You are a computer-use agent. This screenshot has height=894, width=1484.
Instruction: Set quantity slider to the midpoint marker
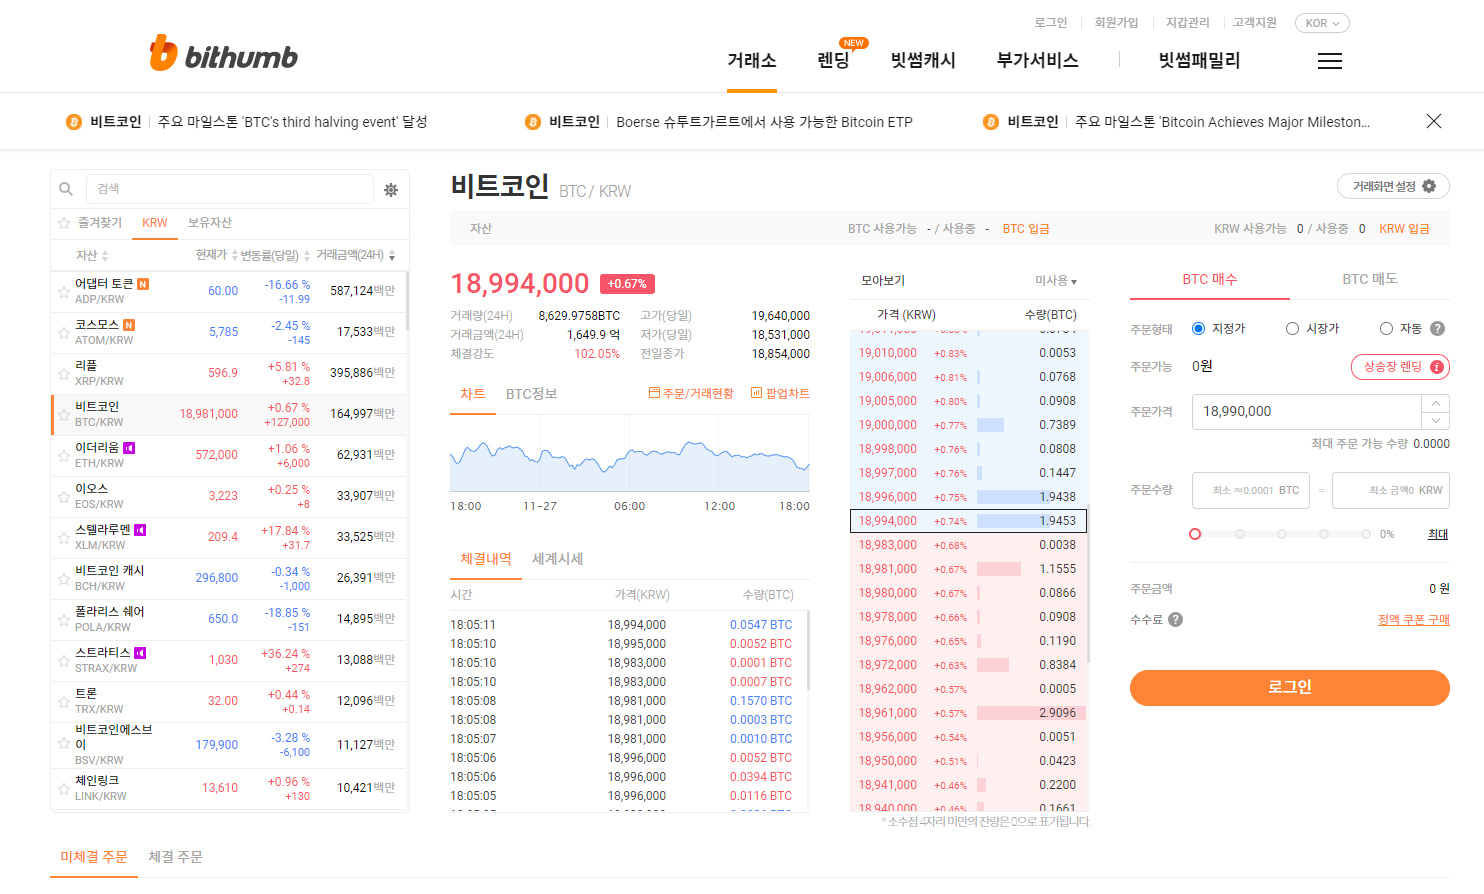coord(1282,534)
